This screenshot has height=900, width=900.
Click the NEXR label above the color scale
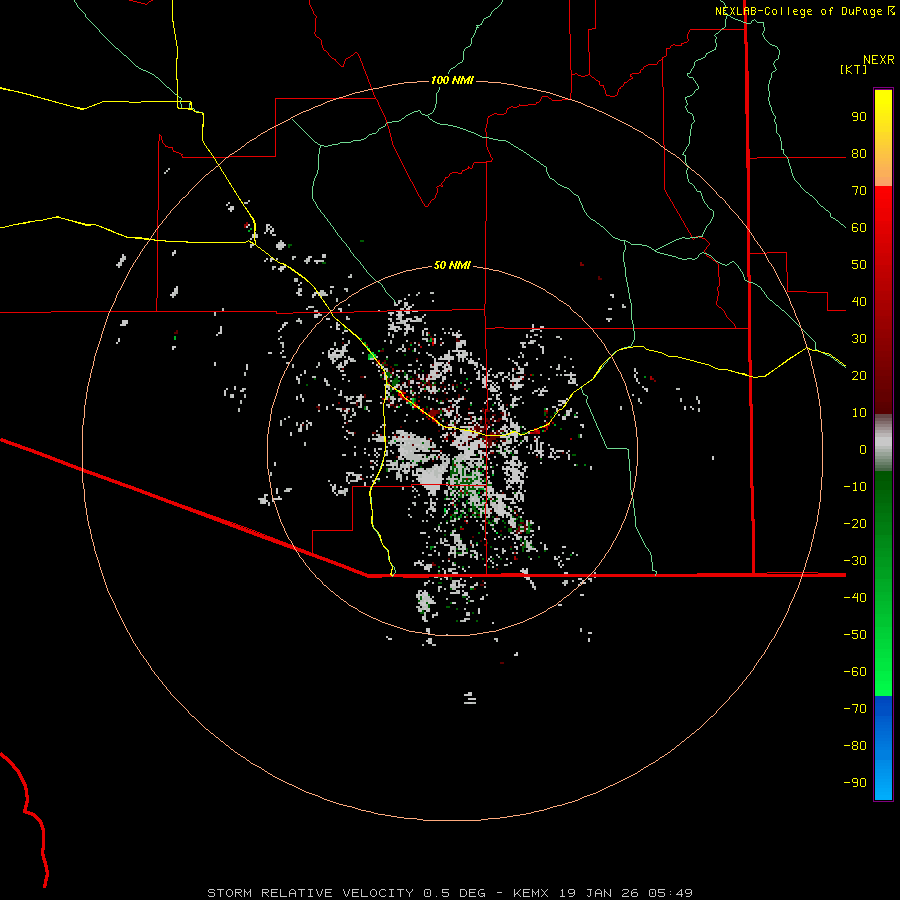[879, 60]
